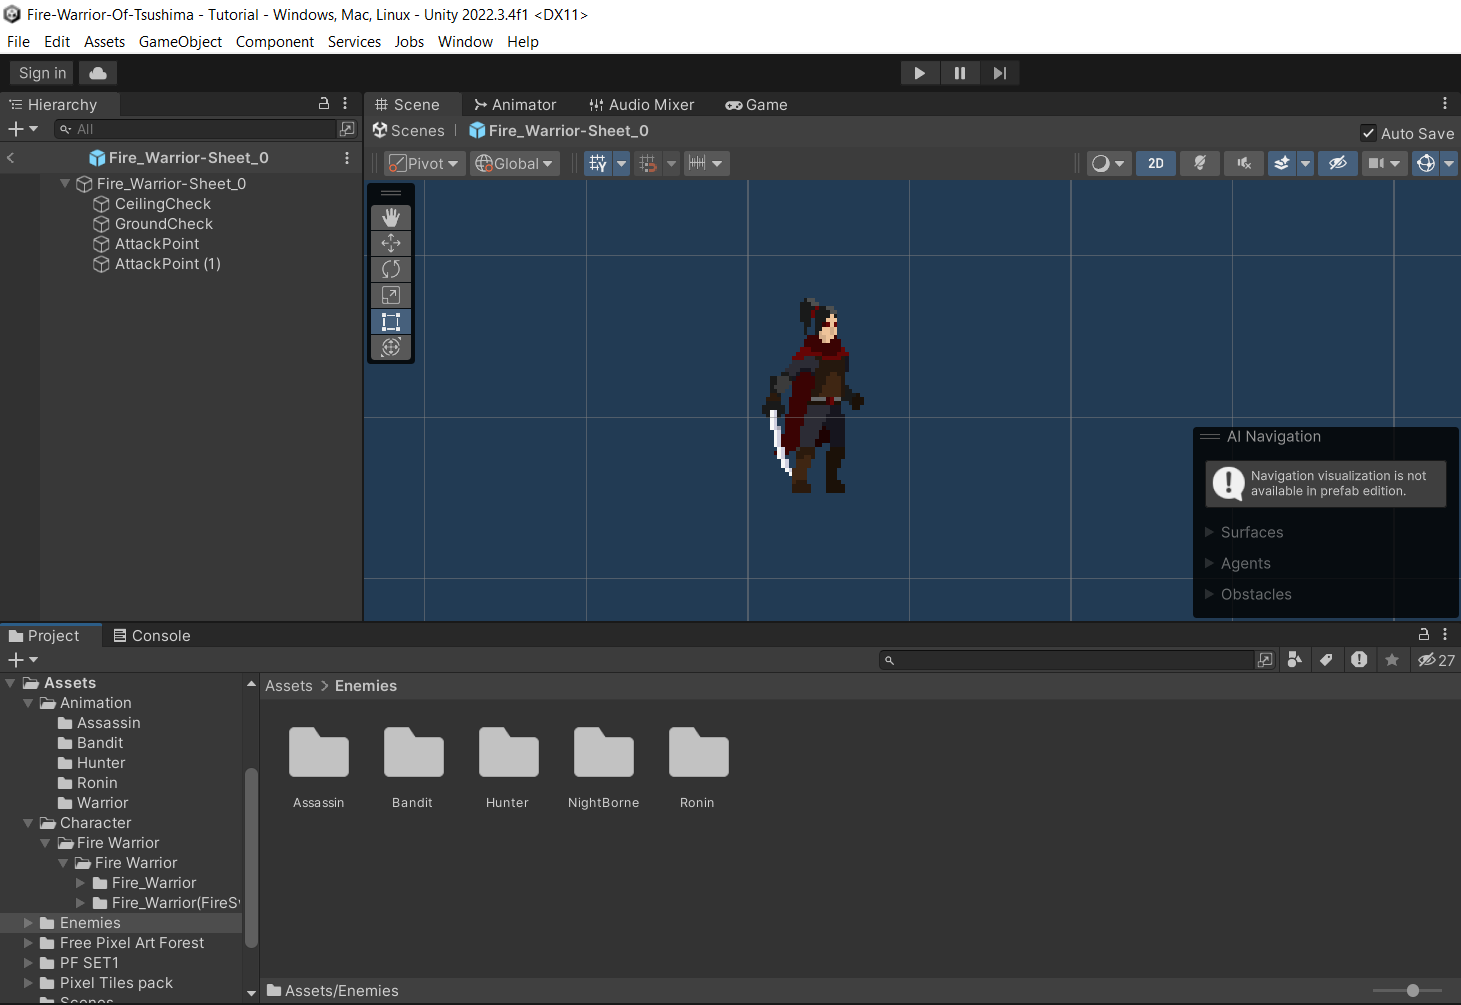The width and height of the screenshot is (1461, 1005).
Task: Click search by label icon in Project
Action: point(1326,660)
